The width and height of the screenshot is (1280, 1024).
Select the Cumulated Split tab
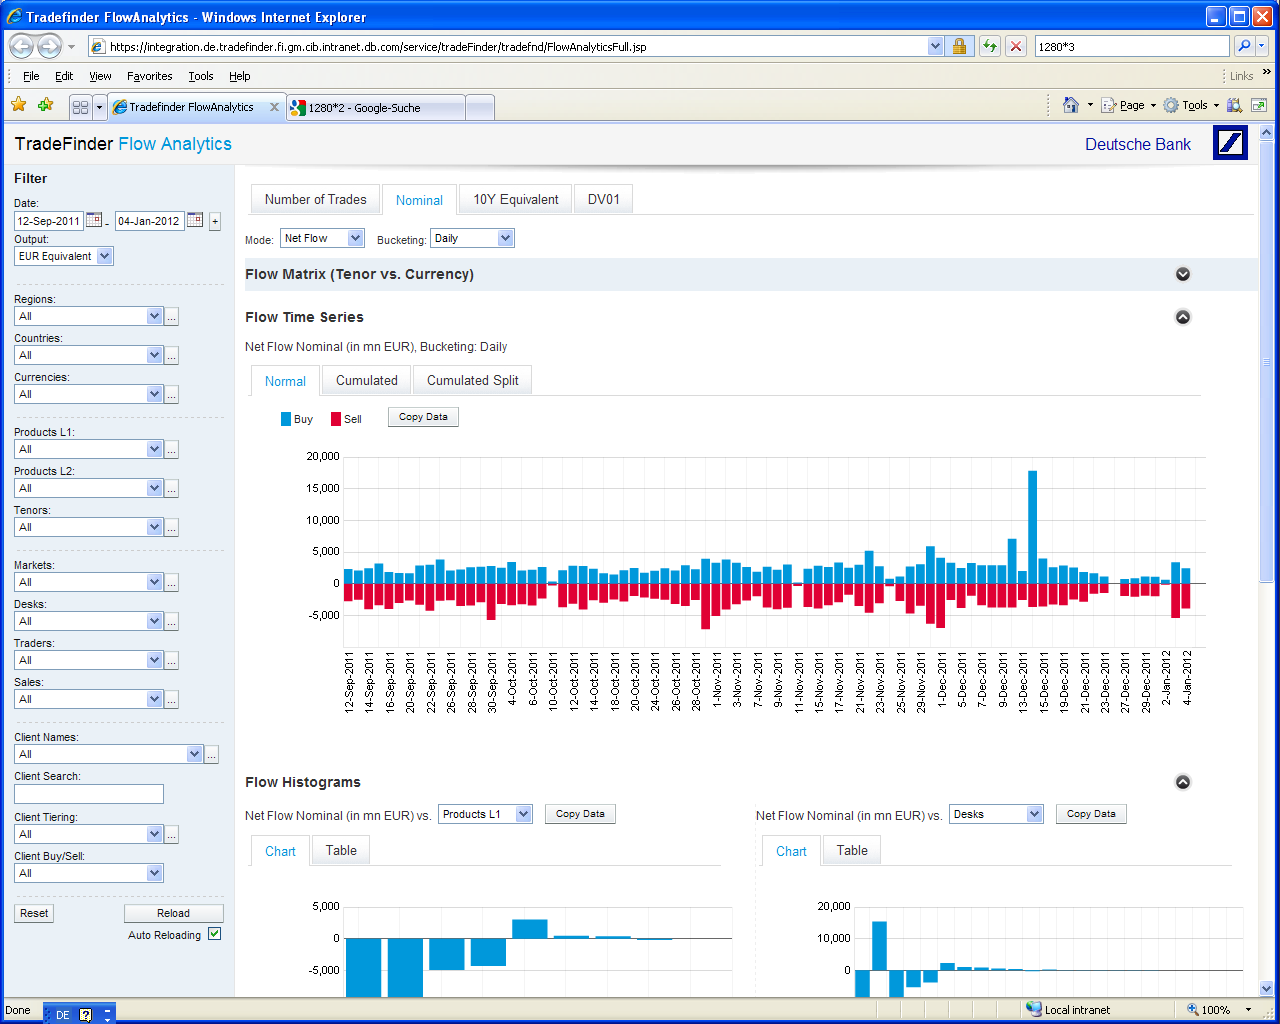click(x=472, y=380)
